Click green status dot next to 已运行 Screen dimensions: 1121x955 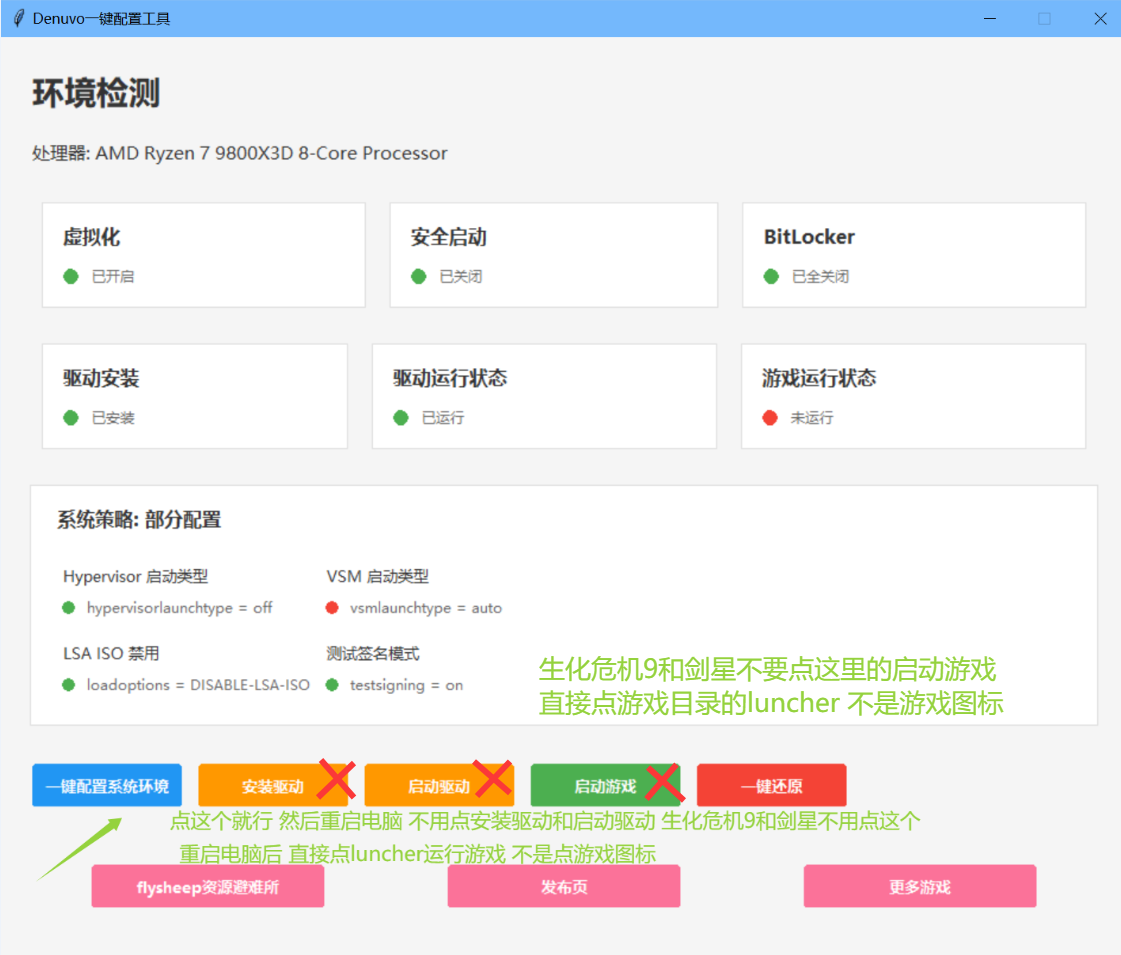click(x=401, y=418)
